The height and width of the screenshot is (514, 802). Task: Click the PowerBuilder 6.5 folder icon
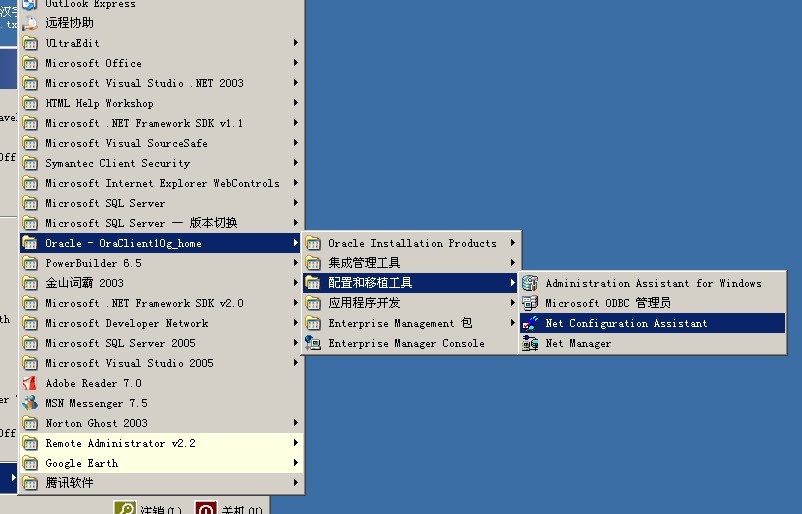pyautogui.click(x=30, y=263)
